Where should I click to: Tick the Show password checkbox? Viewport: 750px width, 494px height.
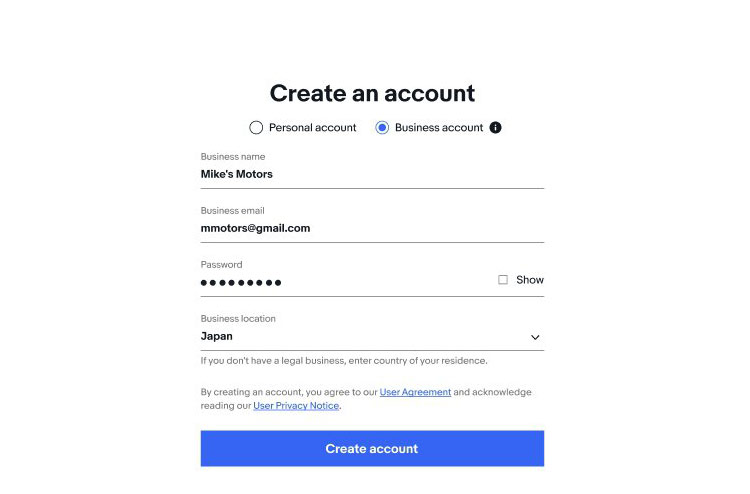click(503, 280)
